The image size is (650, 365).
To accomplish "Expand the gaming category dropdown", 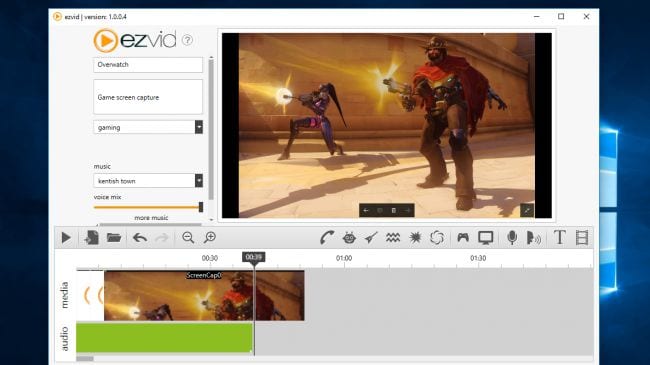I will (199, 127).
